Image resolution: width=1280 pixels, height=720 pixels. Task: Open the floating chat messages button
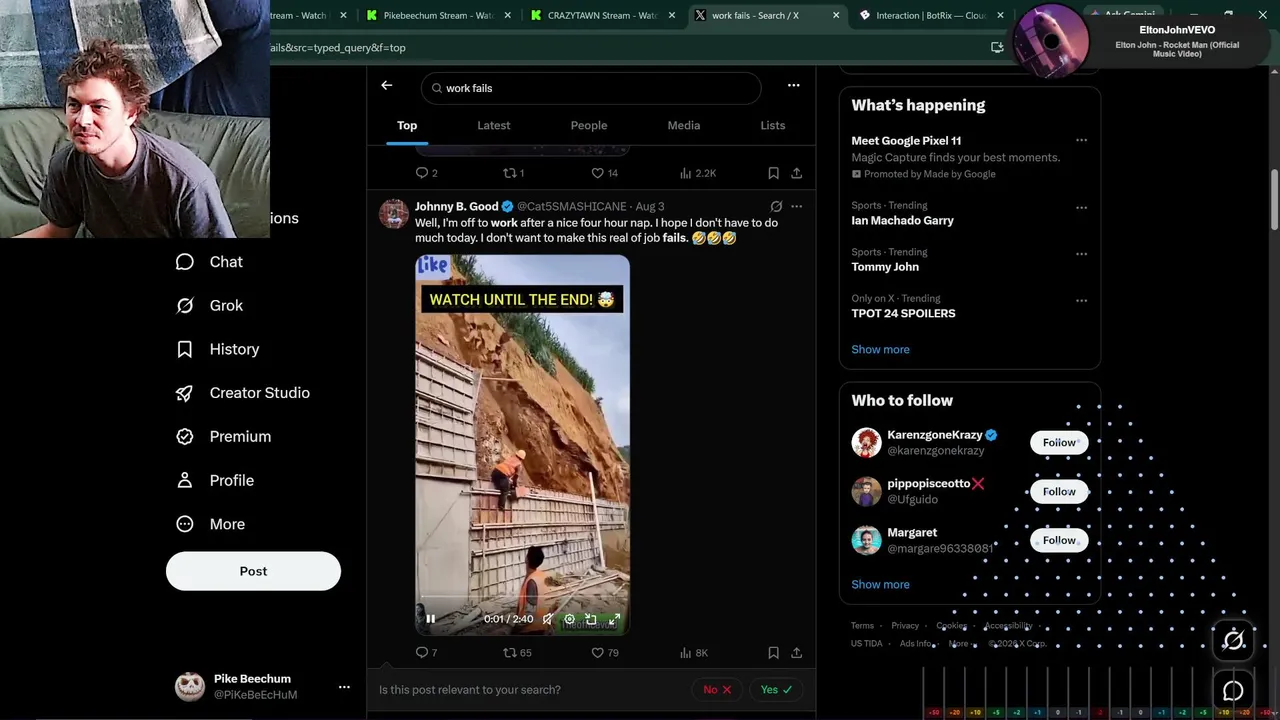pyautogui.click(x=1234, y=691)
